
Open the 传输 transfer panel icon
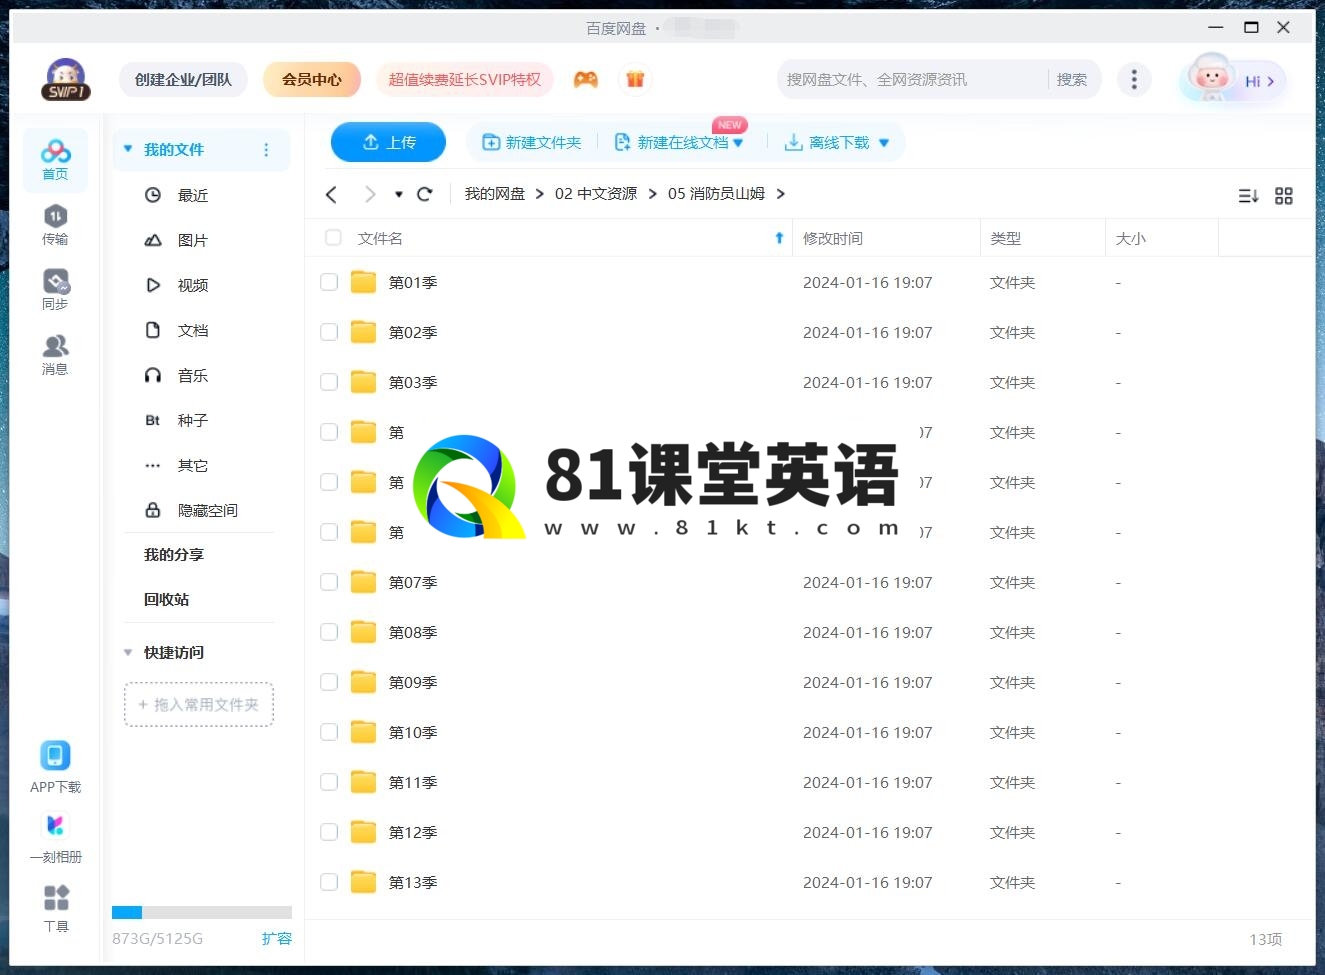pyautogui.click(x=55, y=224)
